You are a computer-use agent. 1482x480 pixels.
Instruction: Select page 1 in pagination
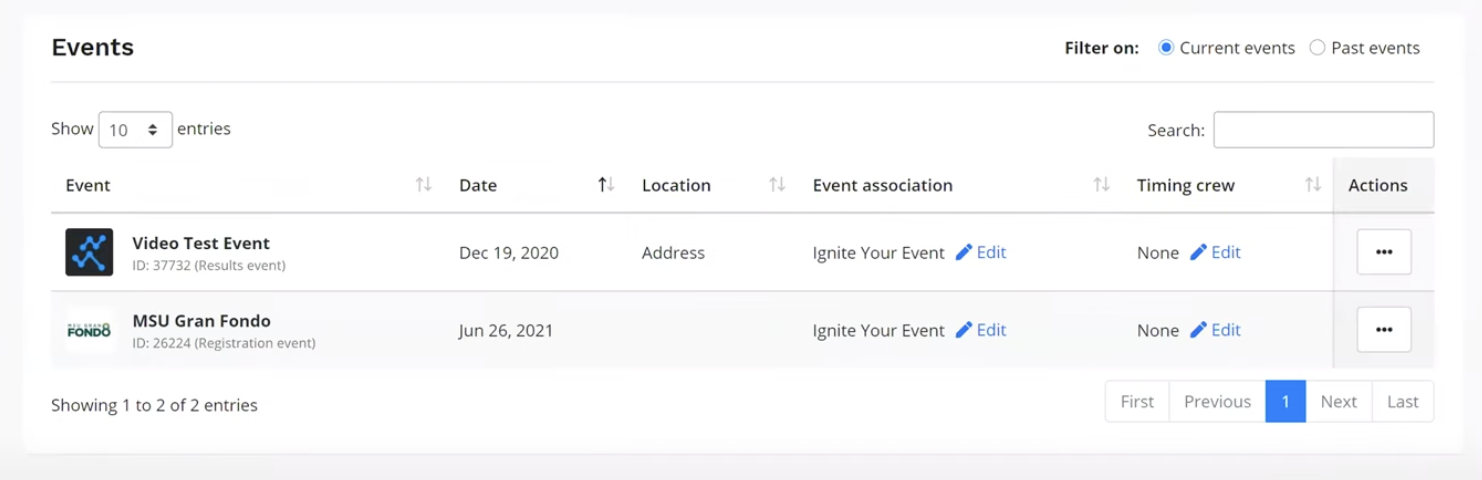point(1285,401)
